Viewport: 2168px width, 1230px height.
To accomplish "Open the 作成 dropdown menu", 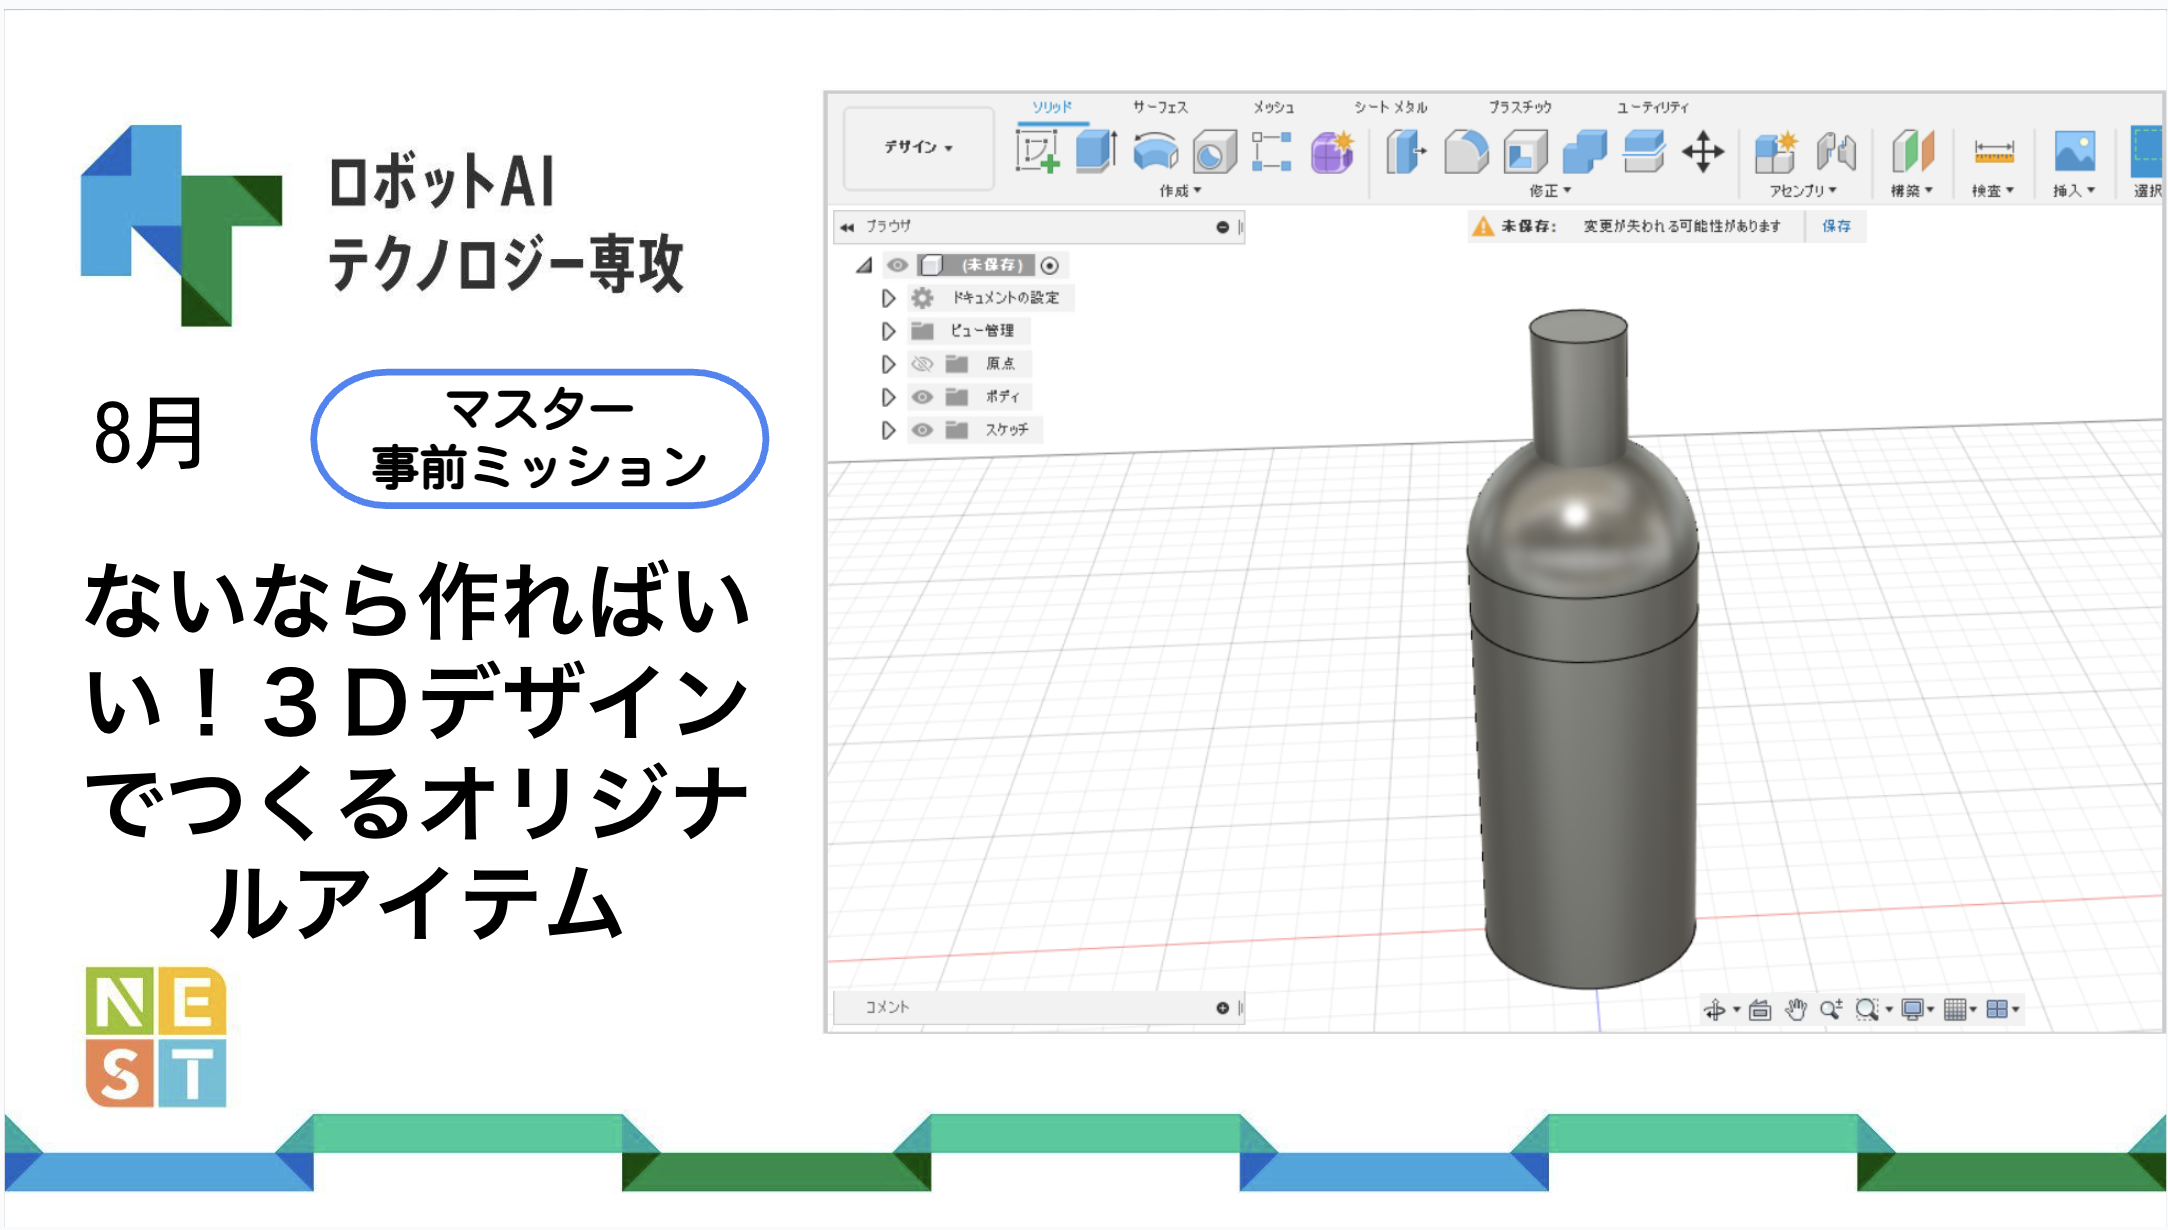I will (x=1179, y=187).
